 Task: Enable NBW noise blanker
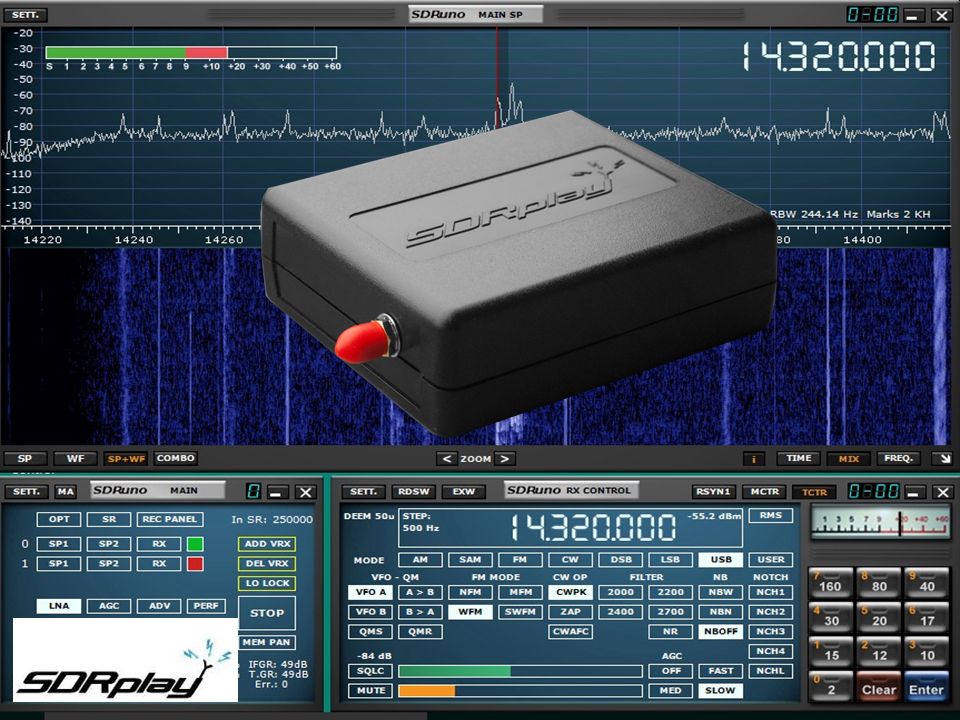coord(721,592)
